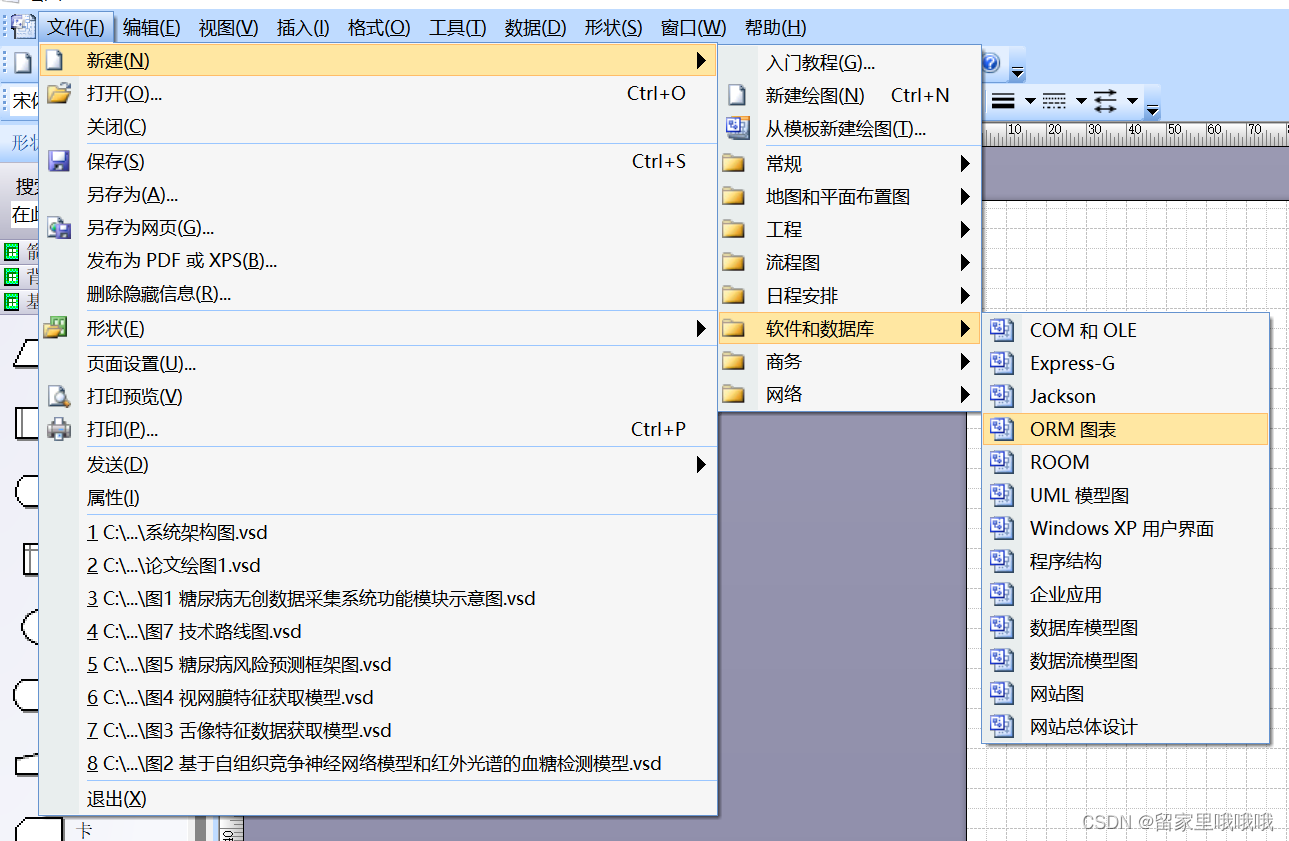Click the blank page icon beside 新建绘图(N)
The width and height of the screenshot is (1289, 841).
pos(737,96)
